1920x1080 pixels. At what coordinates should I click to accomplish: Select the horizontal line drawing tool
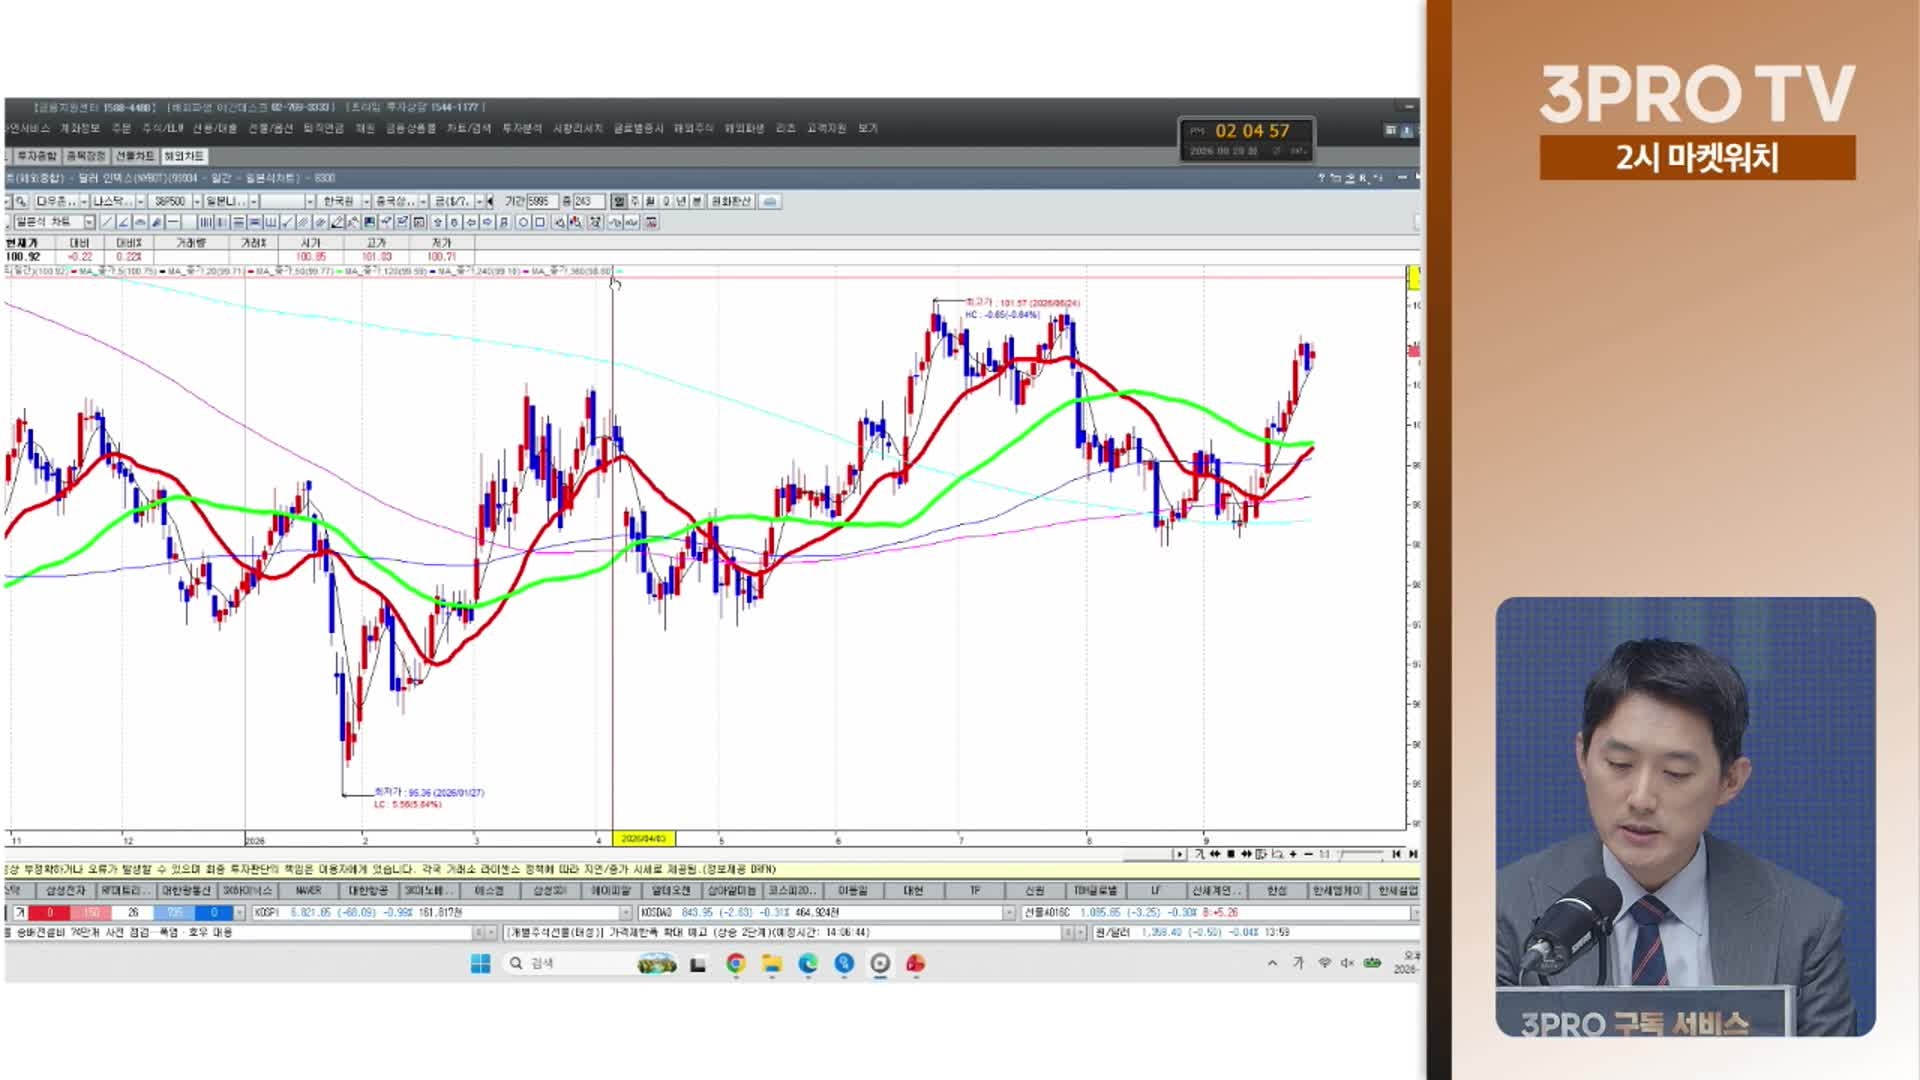pos(174,222)
